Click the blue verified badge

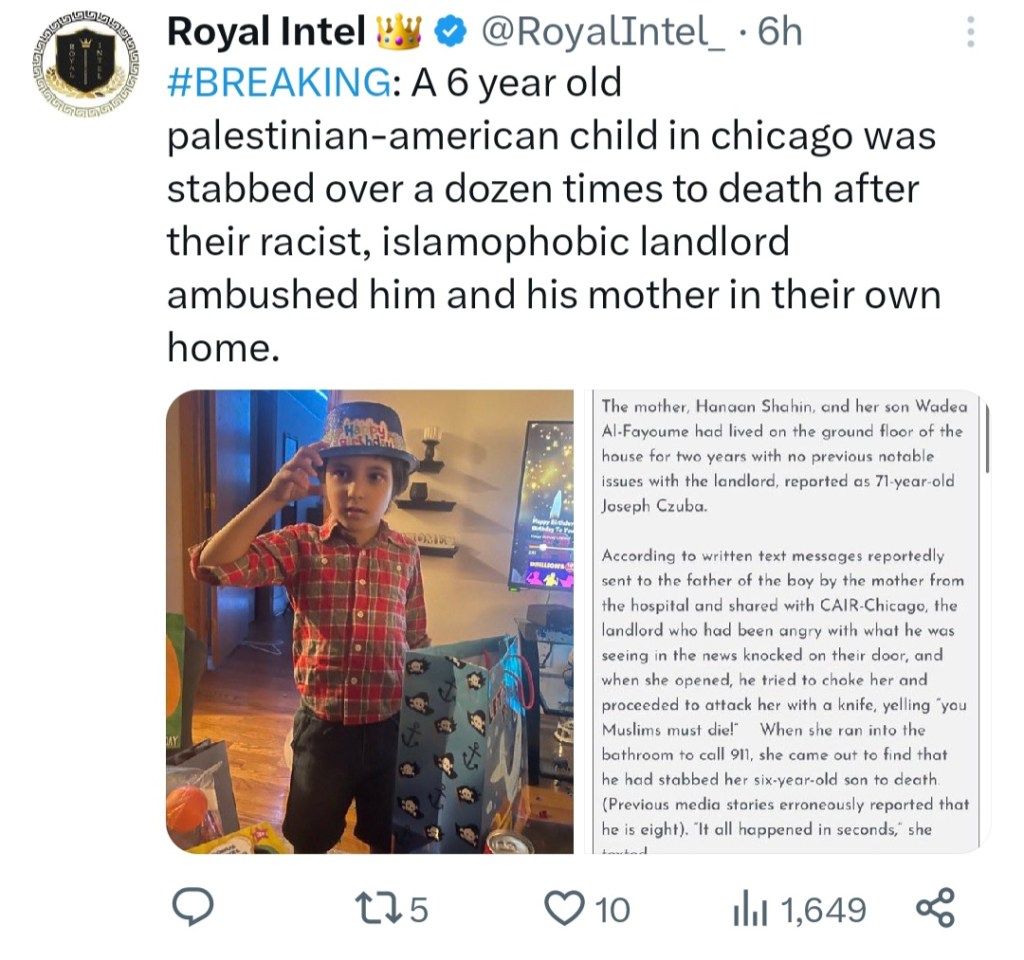tap(453, 33)
